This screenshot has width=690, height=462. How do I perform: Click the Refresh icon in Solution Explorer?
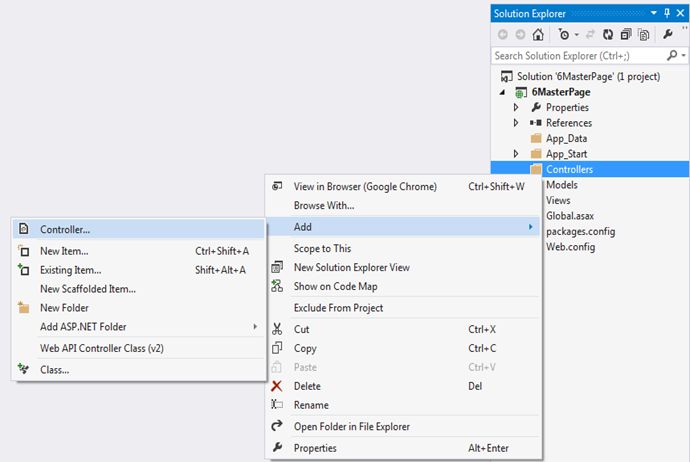coord(608,34)
